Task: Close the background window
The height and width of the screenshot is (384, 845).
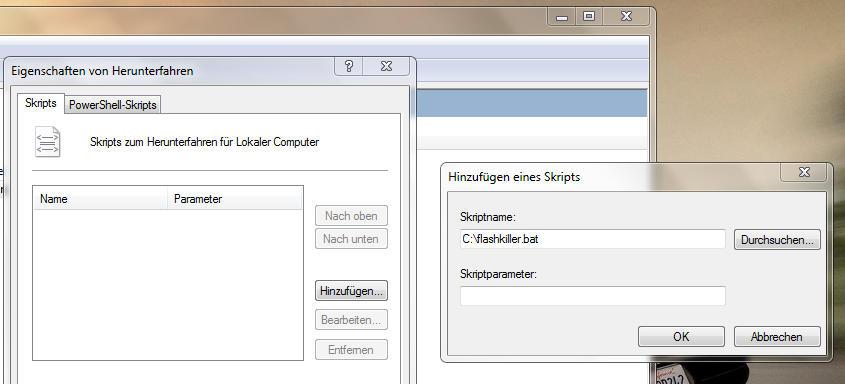Action: (626, 17)
